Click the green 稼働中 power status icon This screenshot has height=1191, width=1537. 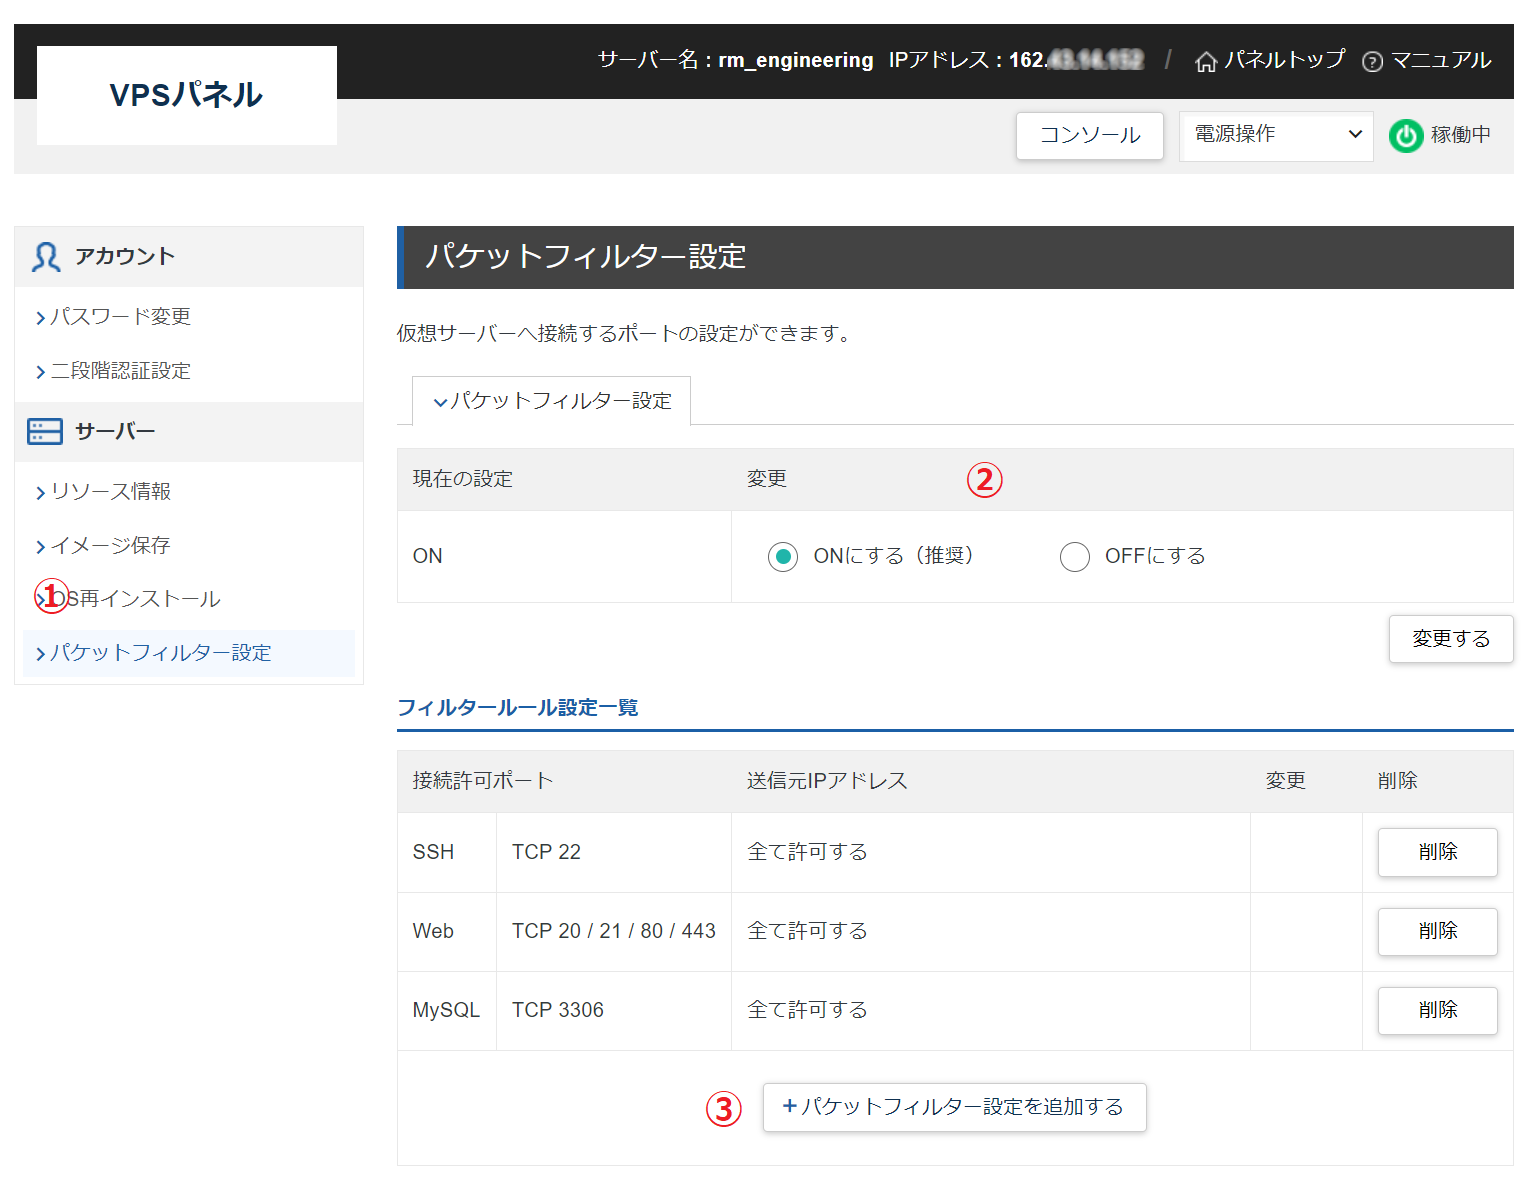[x=1406, y=135]
